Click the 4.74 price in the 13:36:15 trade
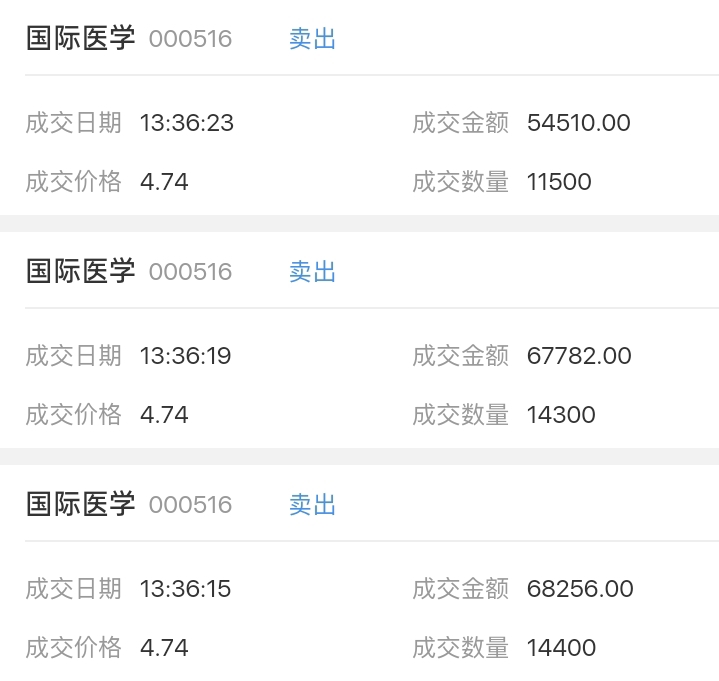The height and width of the screenshot is (681, 719). (164, 648)
